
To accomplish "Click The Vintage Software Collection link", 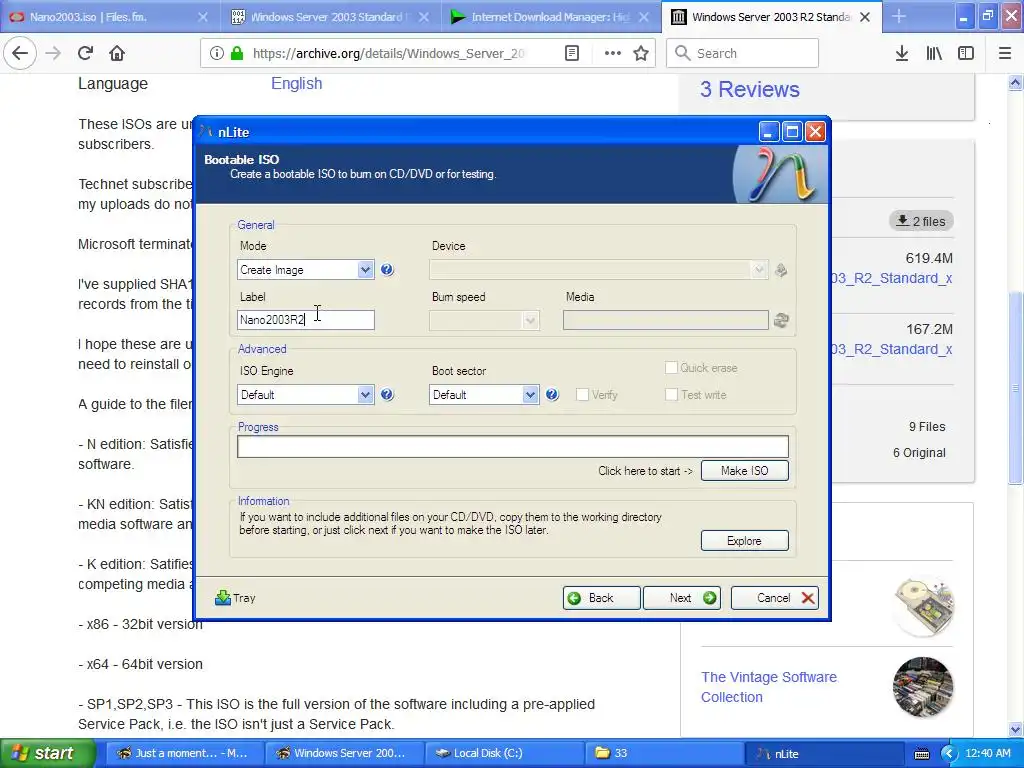I will pos(769,687).
